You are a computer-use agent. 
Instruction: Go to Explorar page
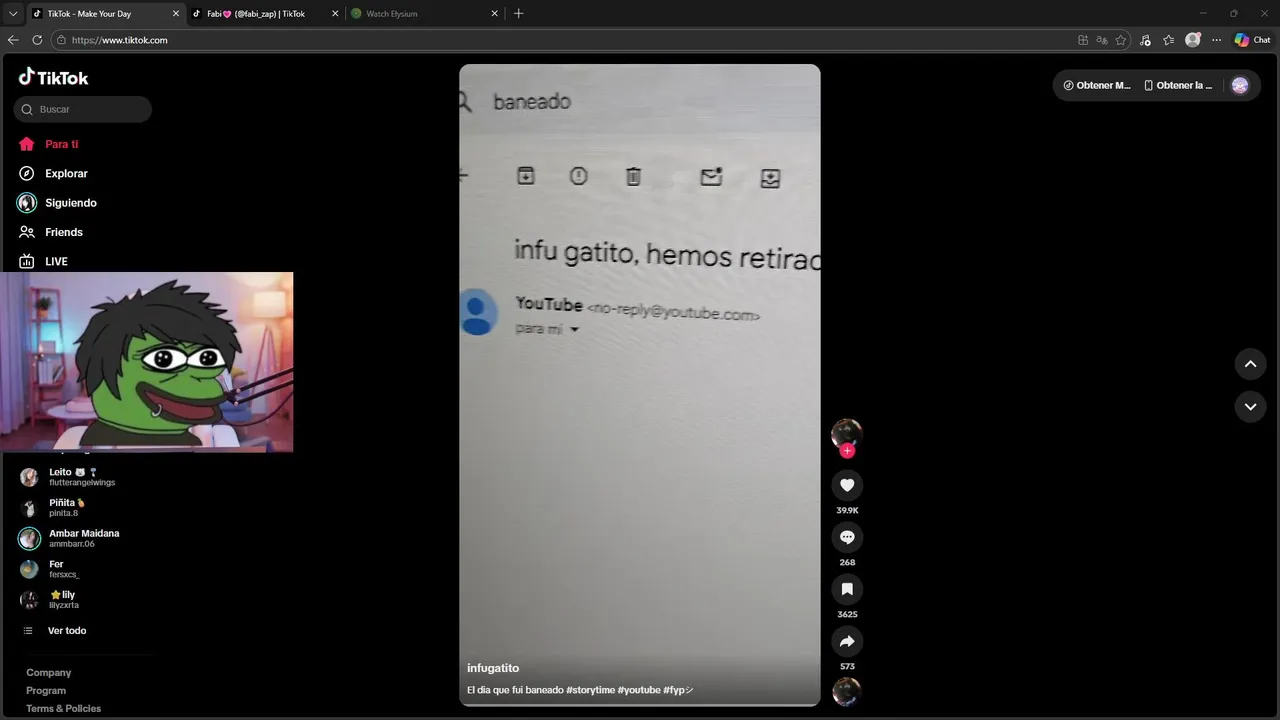(66, 173)
